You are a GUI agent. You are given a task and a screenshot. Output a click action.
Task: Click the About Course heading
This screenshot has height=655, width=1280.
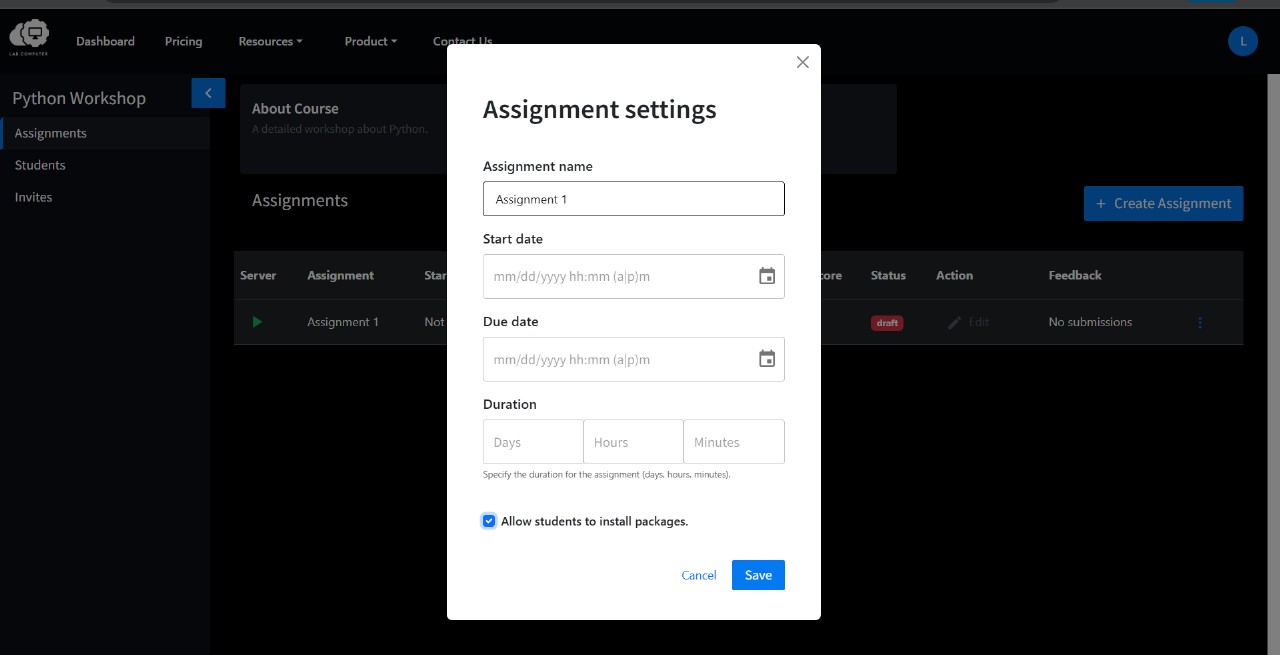295,108
